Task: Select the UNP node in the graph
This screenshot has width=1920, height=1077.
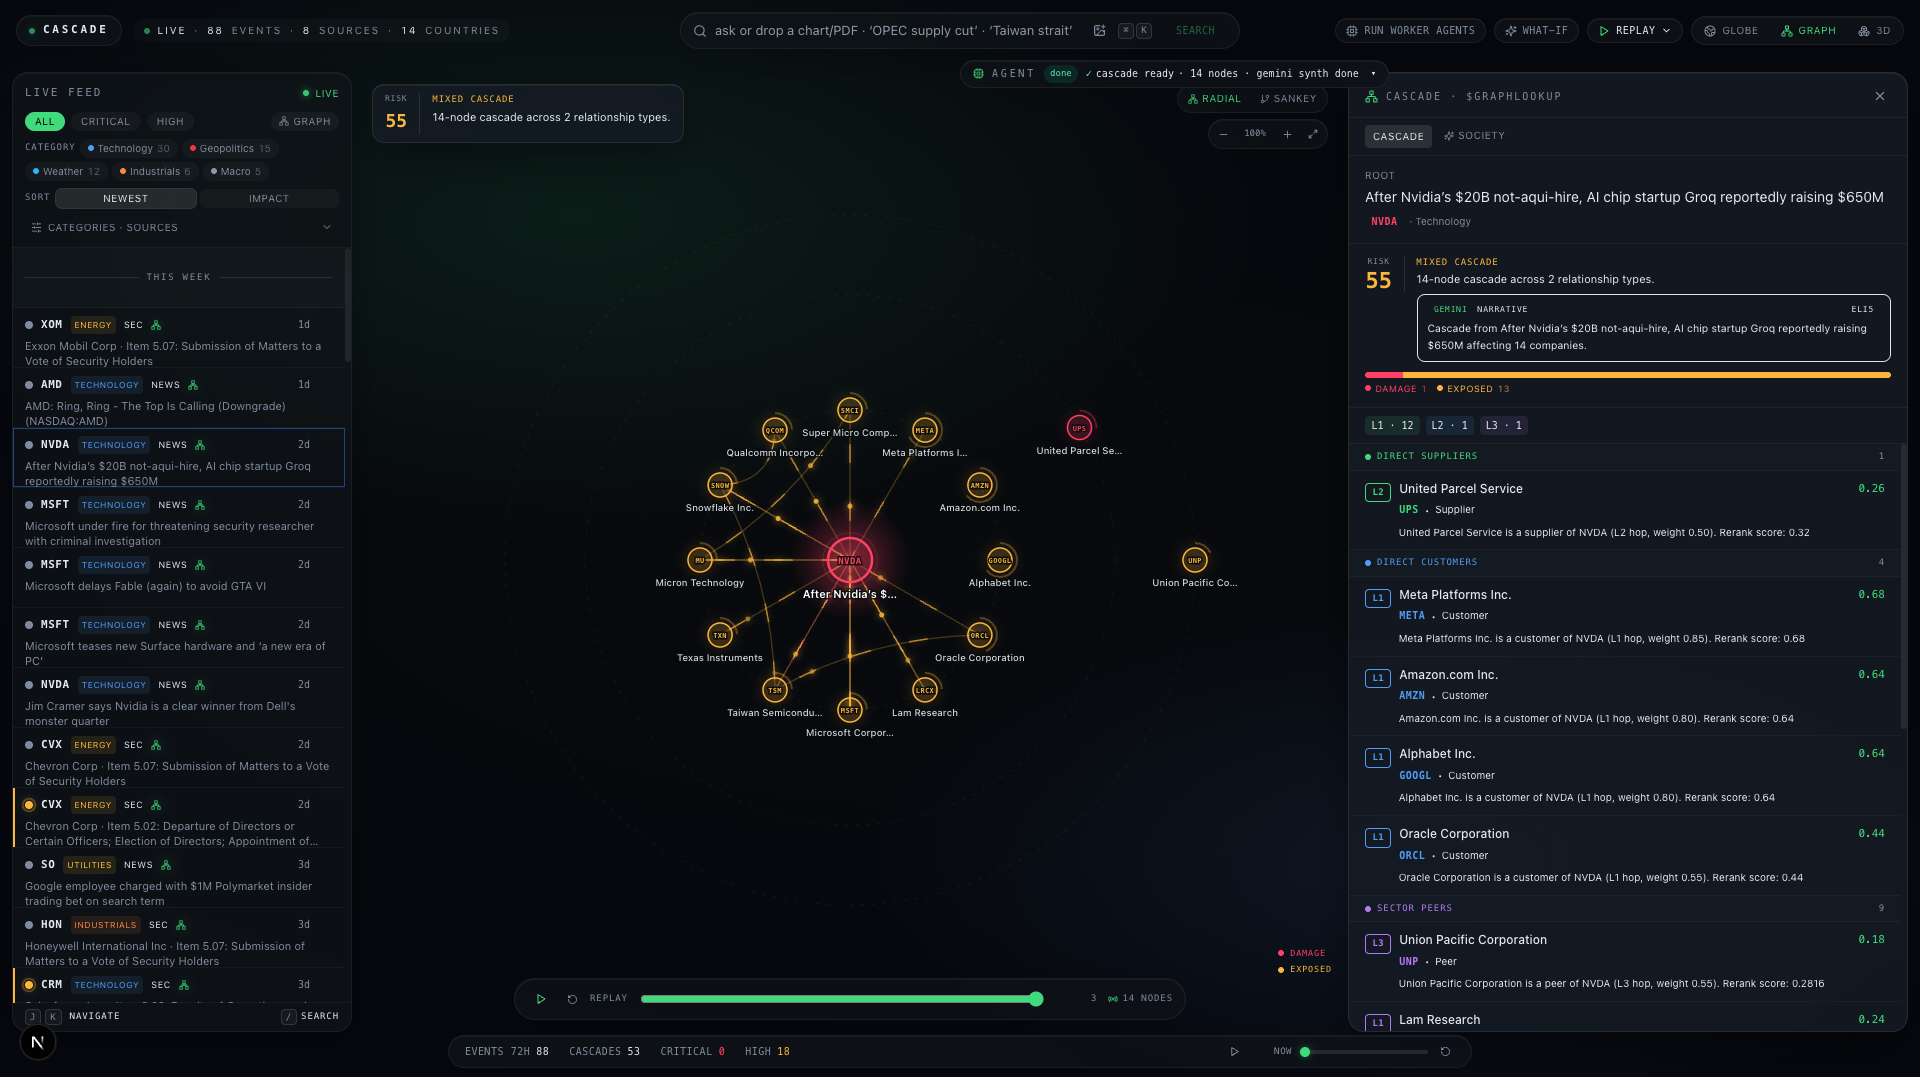Action: click(1195, 560)
